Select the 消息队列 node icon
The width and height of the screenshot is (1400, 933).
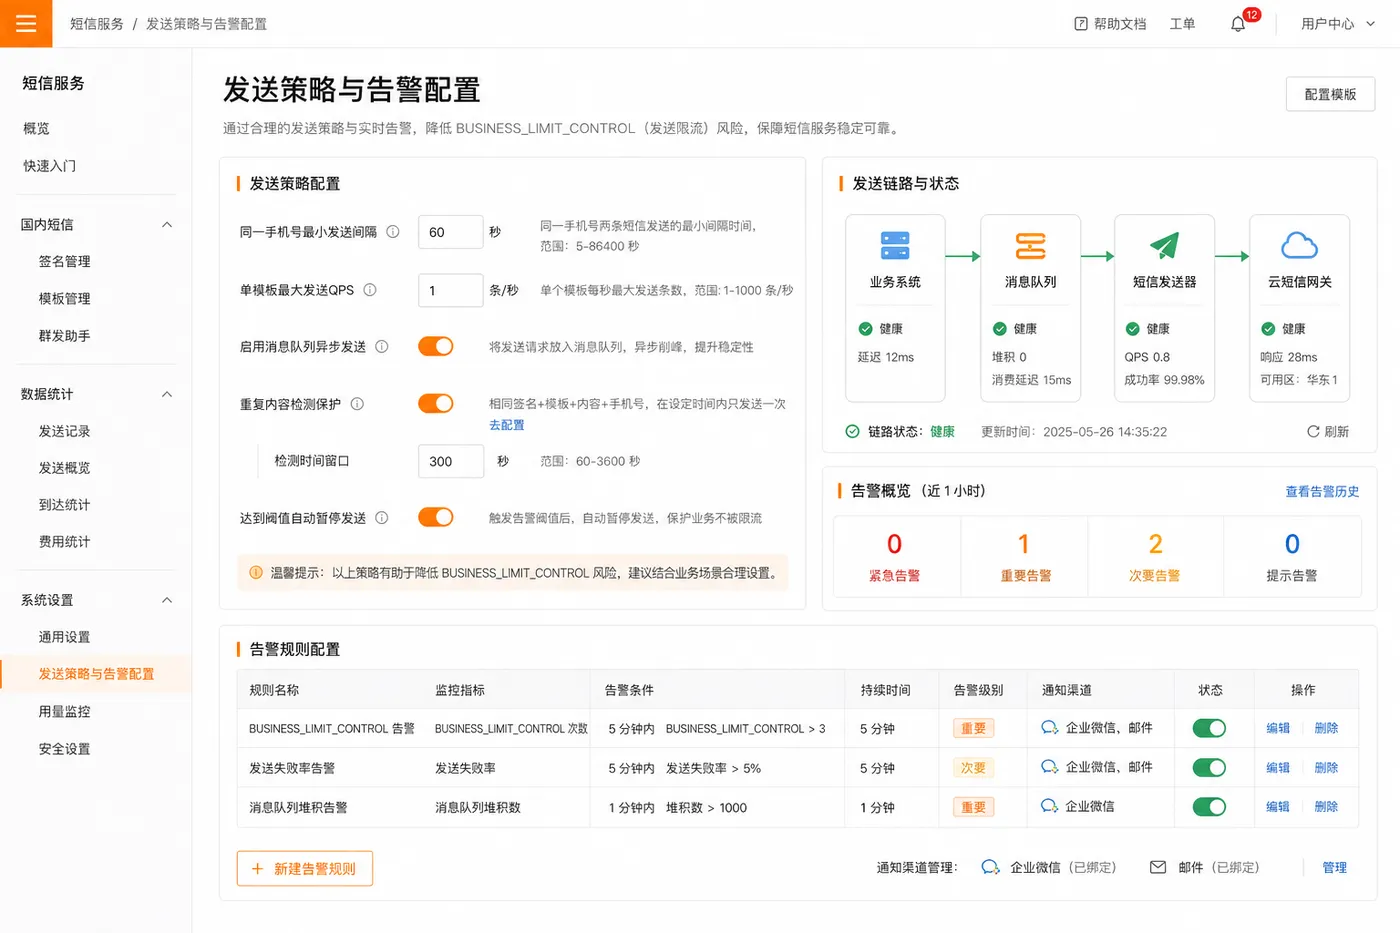tap(1030, 246)
